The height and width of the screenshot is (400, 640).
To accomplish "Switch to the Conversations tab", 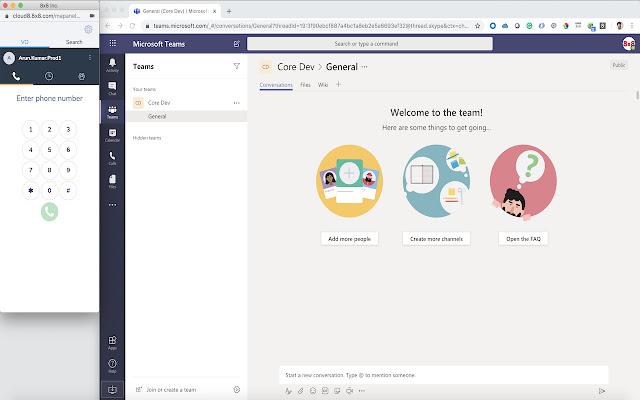I will pyautogui.click(x=276, y=85).
